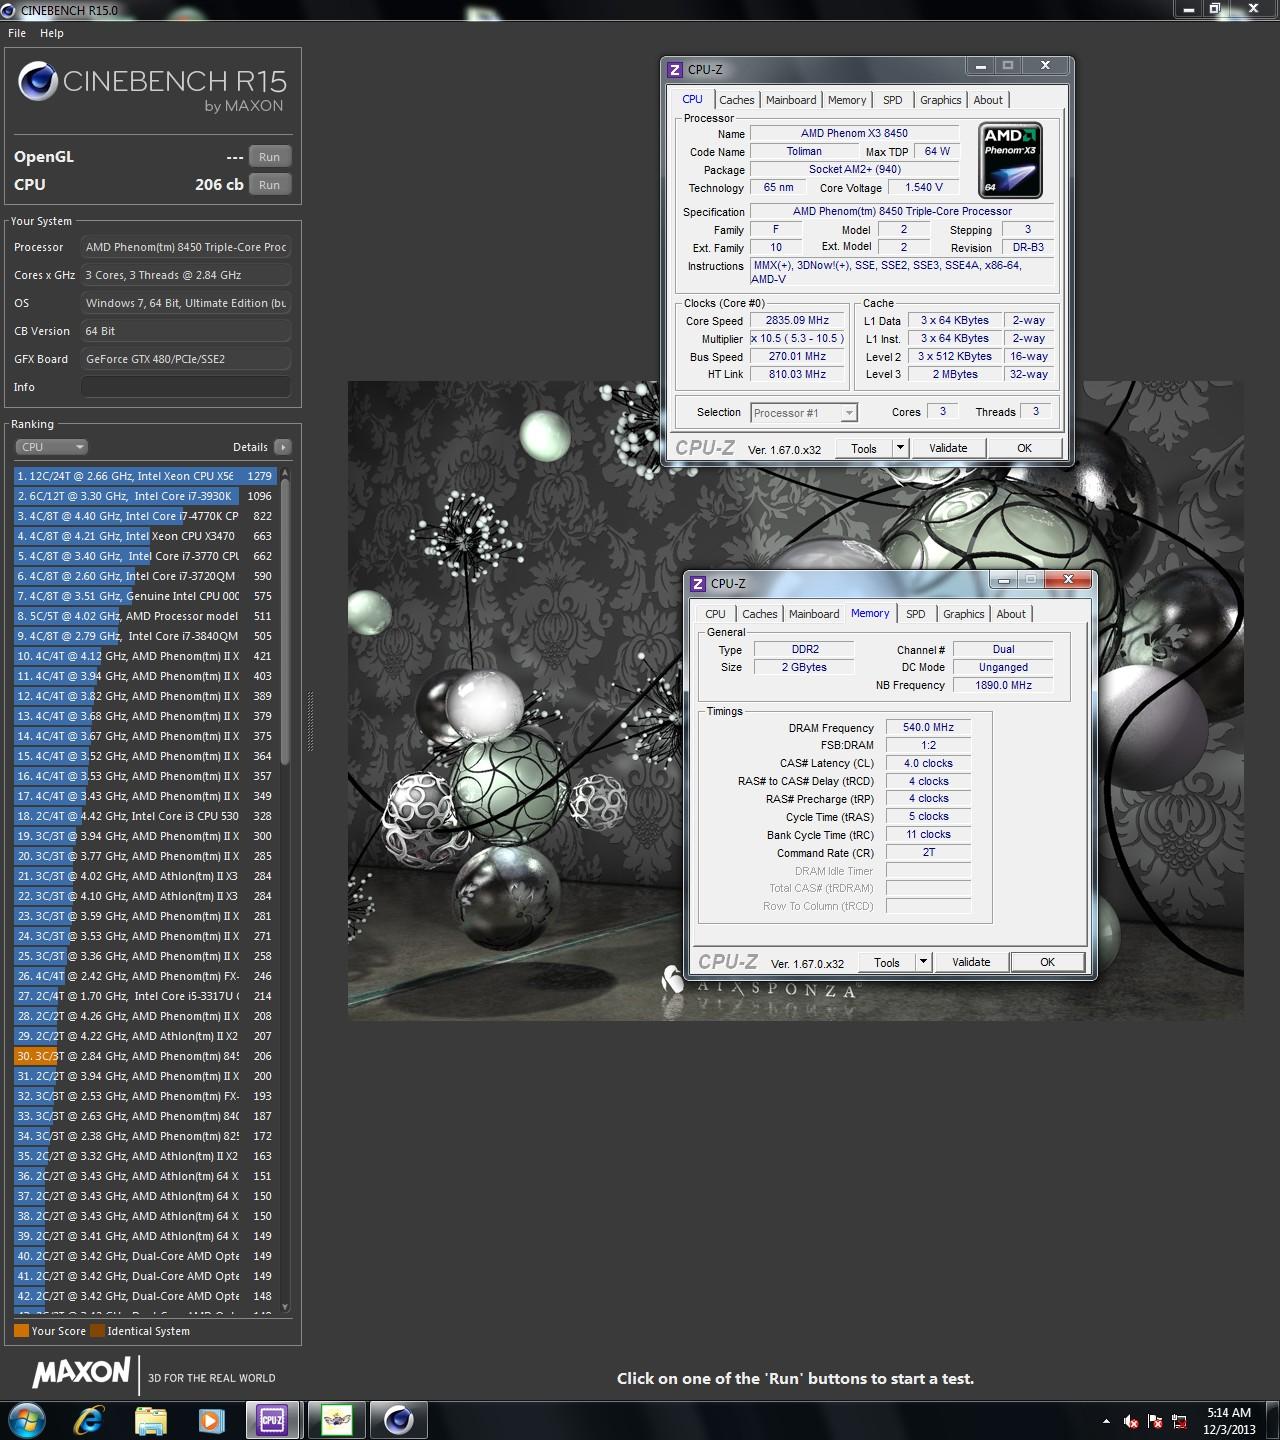Open Windows Explorer folder taskbar icon
1280x1440 pixels.
(150, 1420)
